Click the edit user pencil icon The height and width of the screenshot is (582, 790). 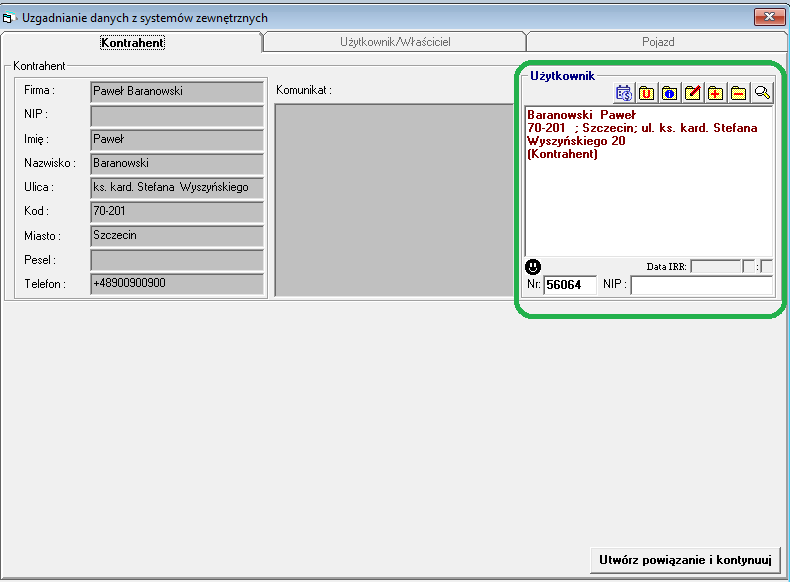693,93
